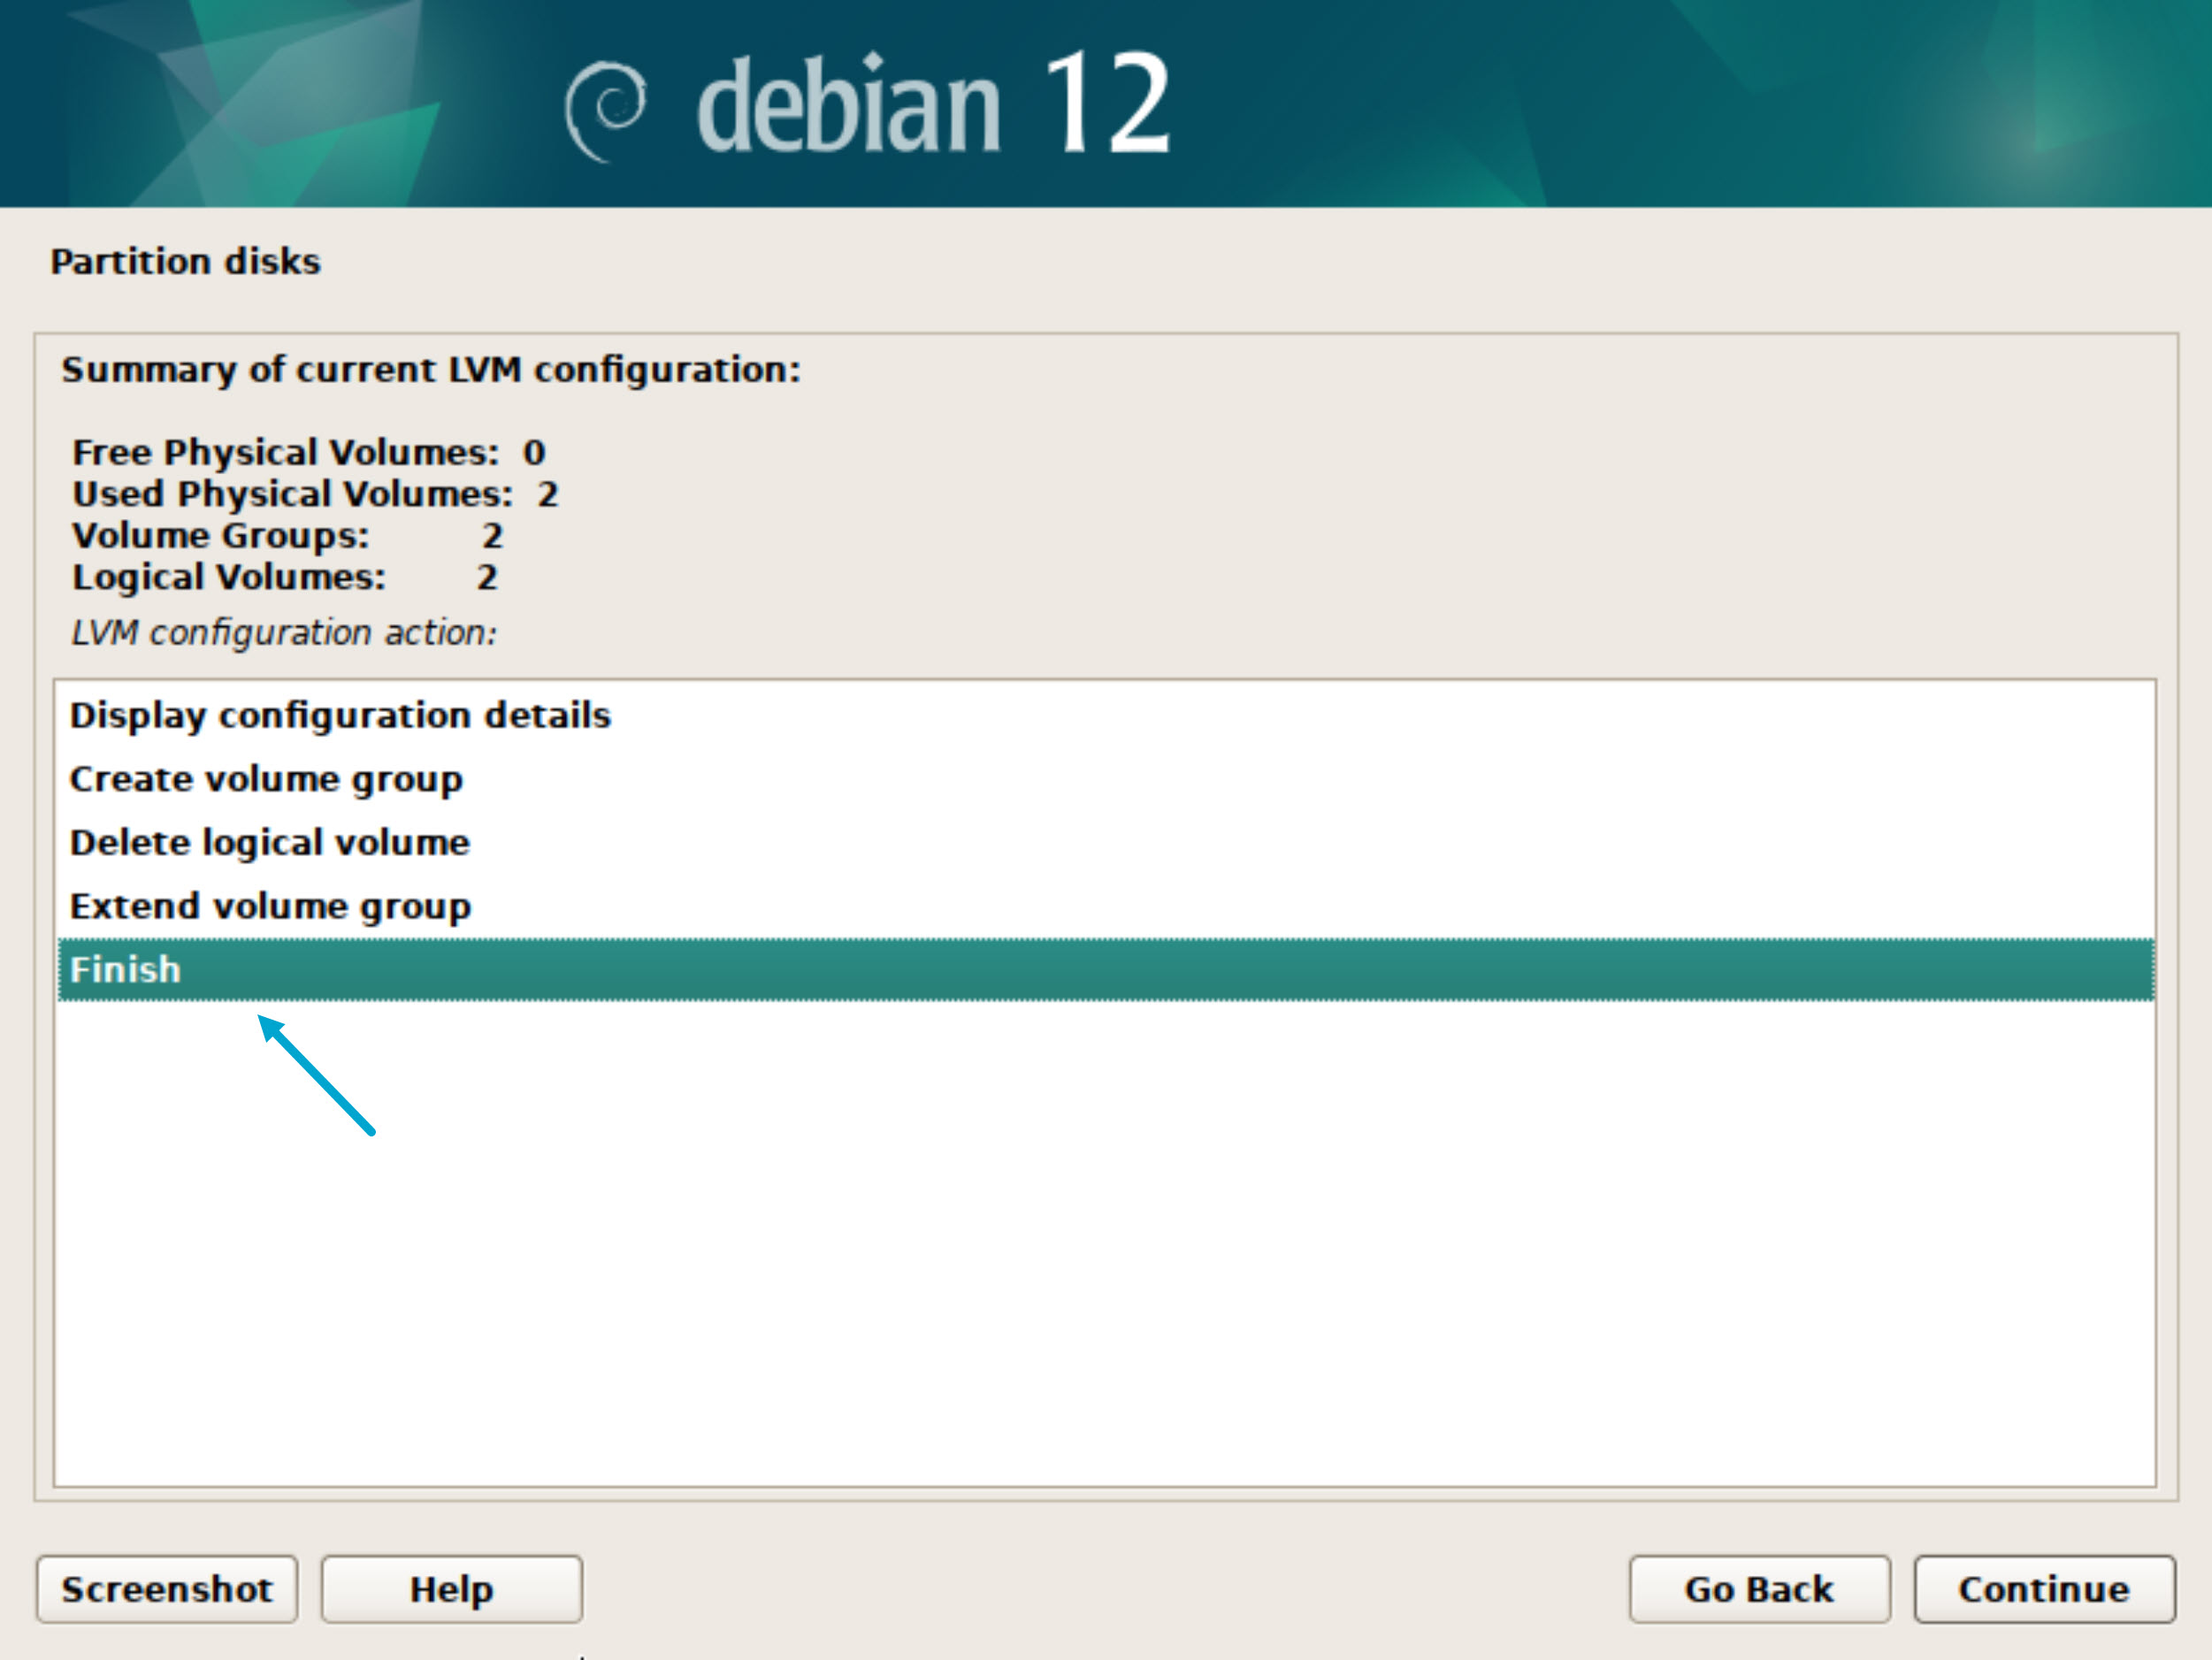The width and height of the screenshot is (2212, 1660).
Task: Click empty space inside the action list
Action: [1100, 1250]
